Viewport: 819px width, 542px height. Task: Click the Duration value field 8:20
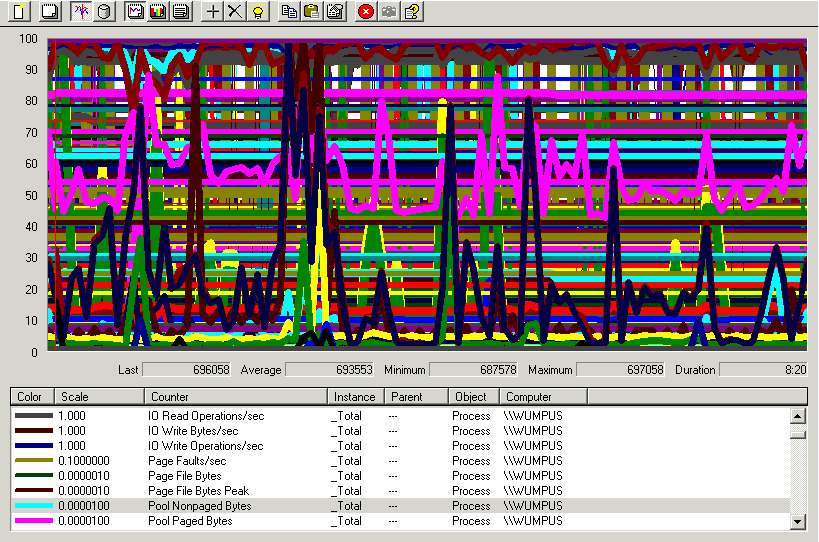[x=764, y=370]
